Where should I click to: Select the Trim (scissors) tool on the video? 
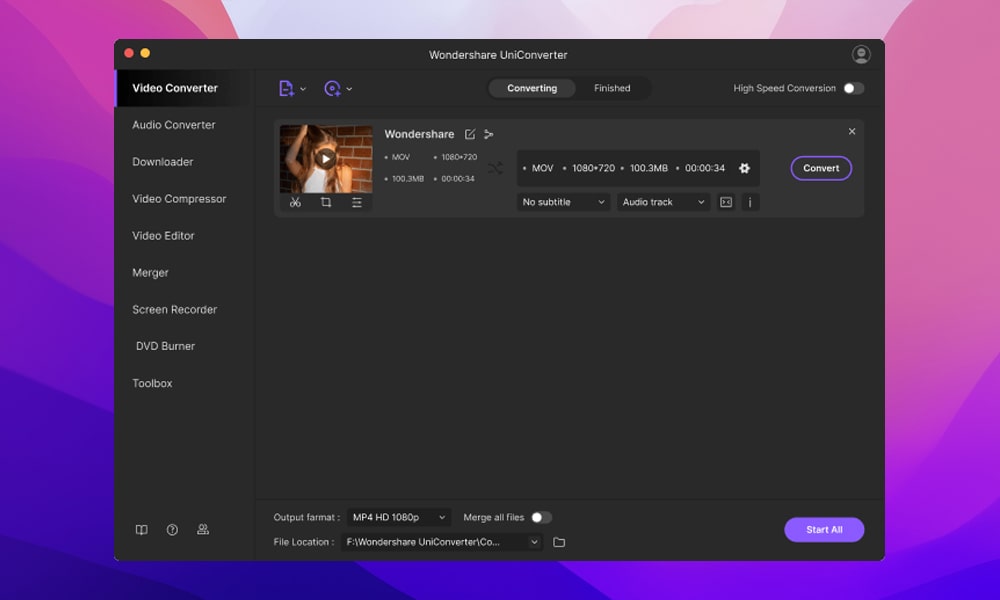[x=296, y=202]
